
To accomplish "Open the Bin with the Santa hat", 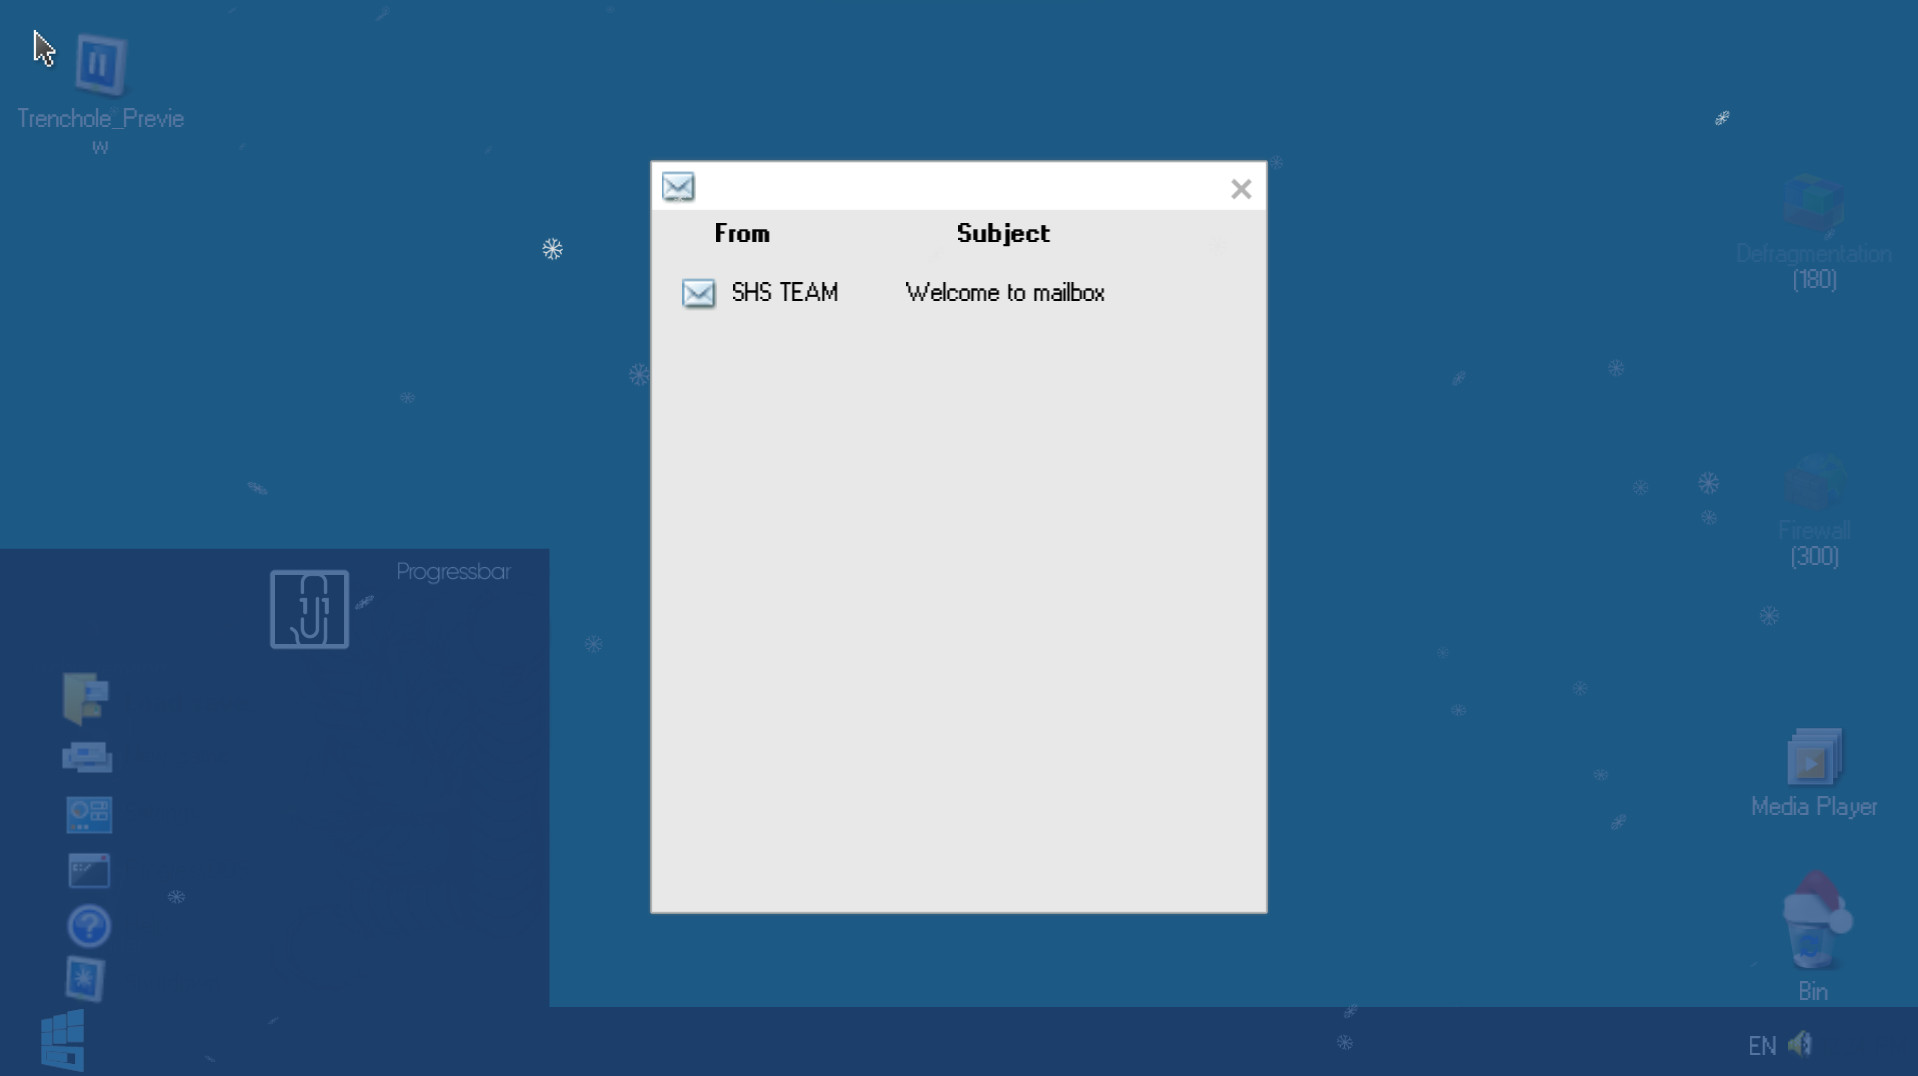I will (1814, 925).
